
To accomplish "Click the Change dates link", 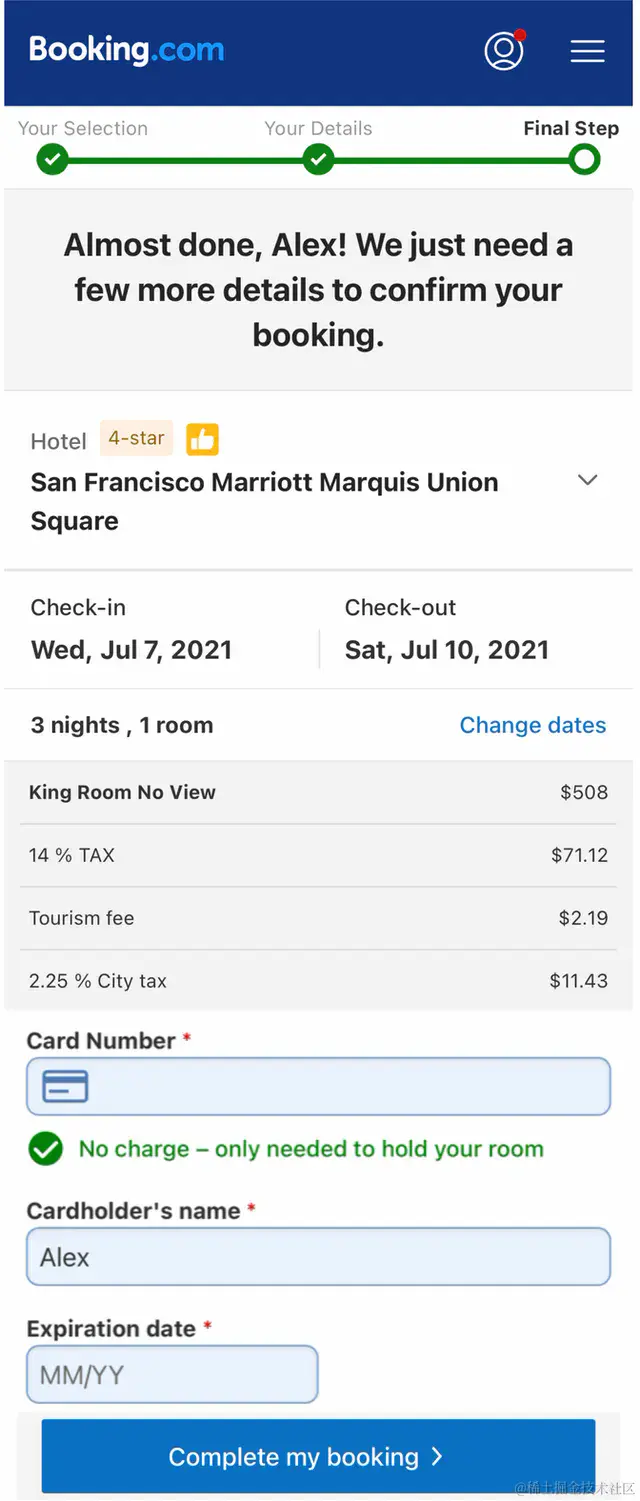I will click(x=532, y=725).
